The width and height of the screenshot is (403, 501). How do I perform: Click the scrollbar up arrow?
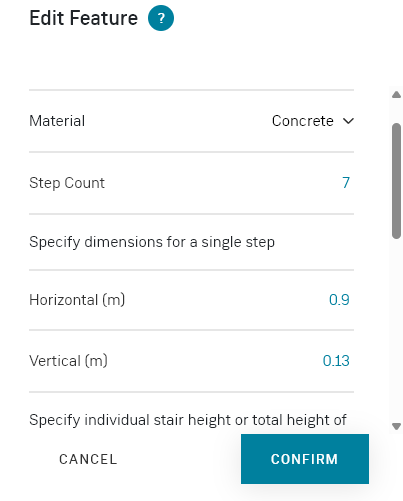click(x=396, y=95)
